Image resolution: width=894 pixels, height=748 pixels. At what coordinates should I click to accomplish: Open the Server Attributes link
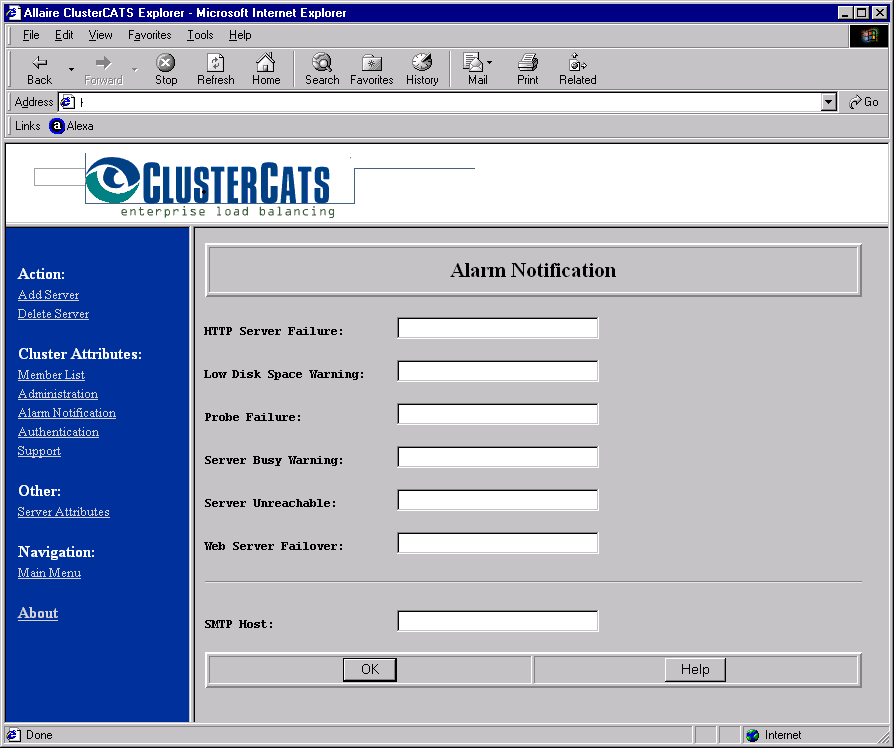point(63,512)
